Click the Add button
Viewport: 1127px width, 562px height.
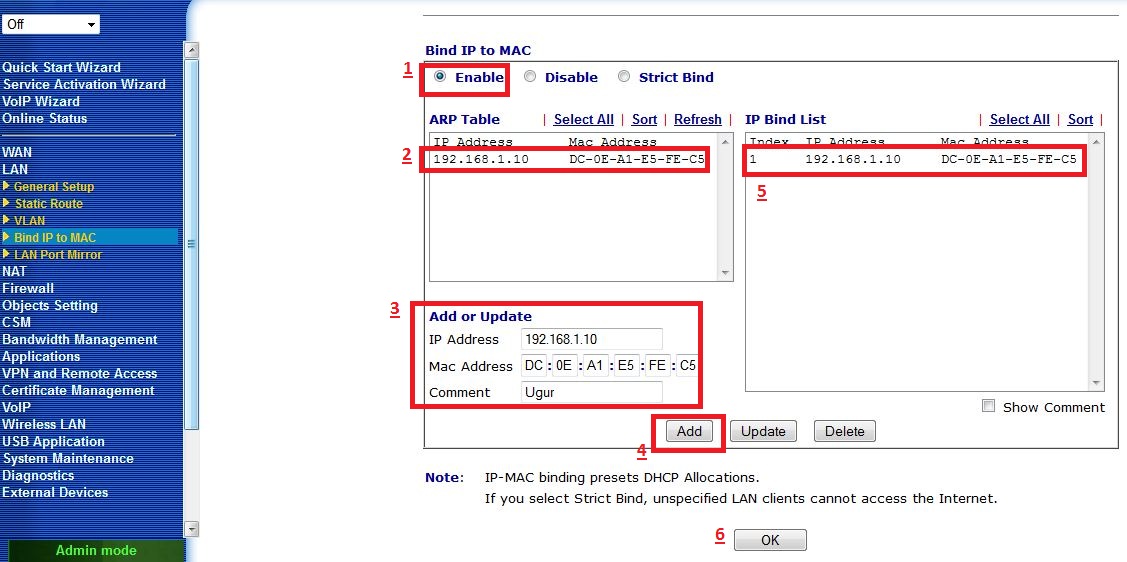[x=689, y=432]
